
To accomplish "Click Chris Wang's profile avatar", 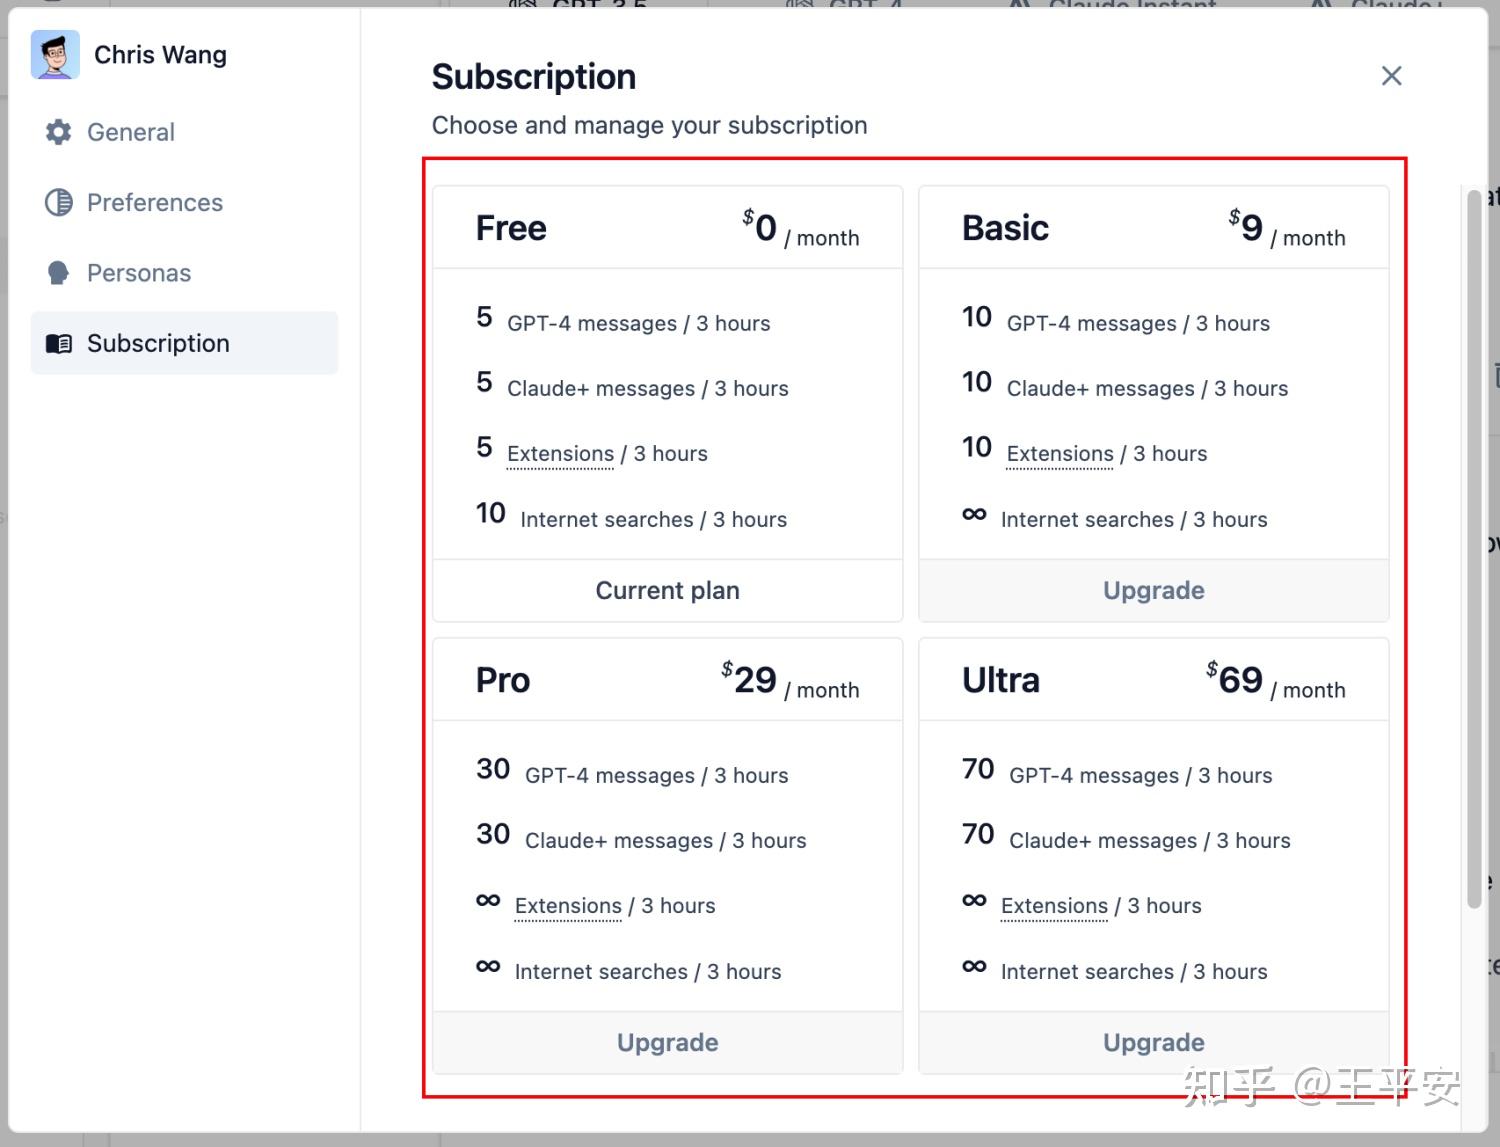I will tap(55, 55).
